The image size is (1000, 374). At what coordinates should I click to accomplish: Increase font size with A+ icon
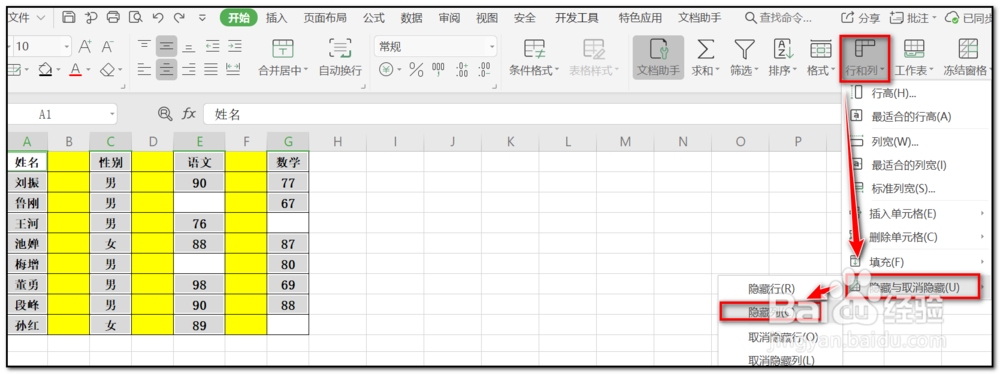click(x=85, y=46)
